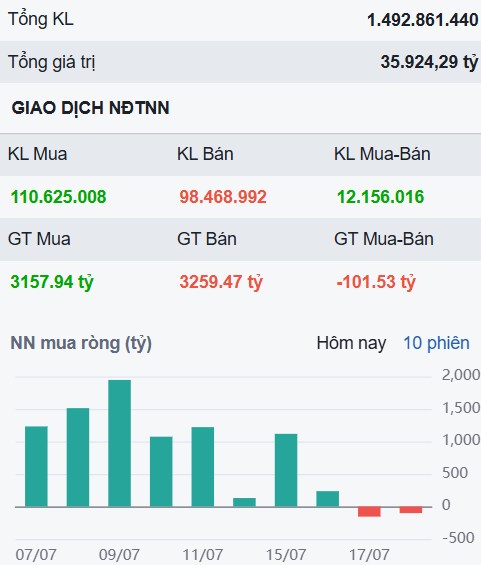
Task: Click the GT Mua-Bán column header
Action: click(384, 239)
